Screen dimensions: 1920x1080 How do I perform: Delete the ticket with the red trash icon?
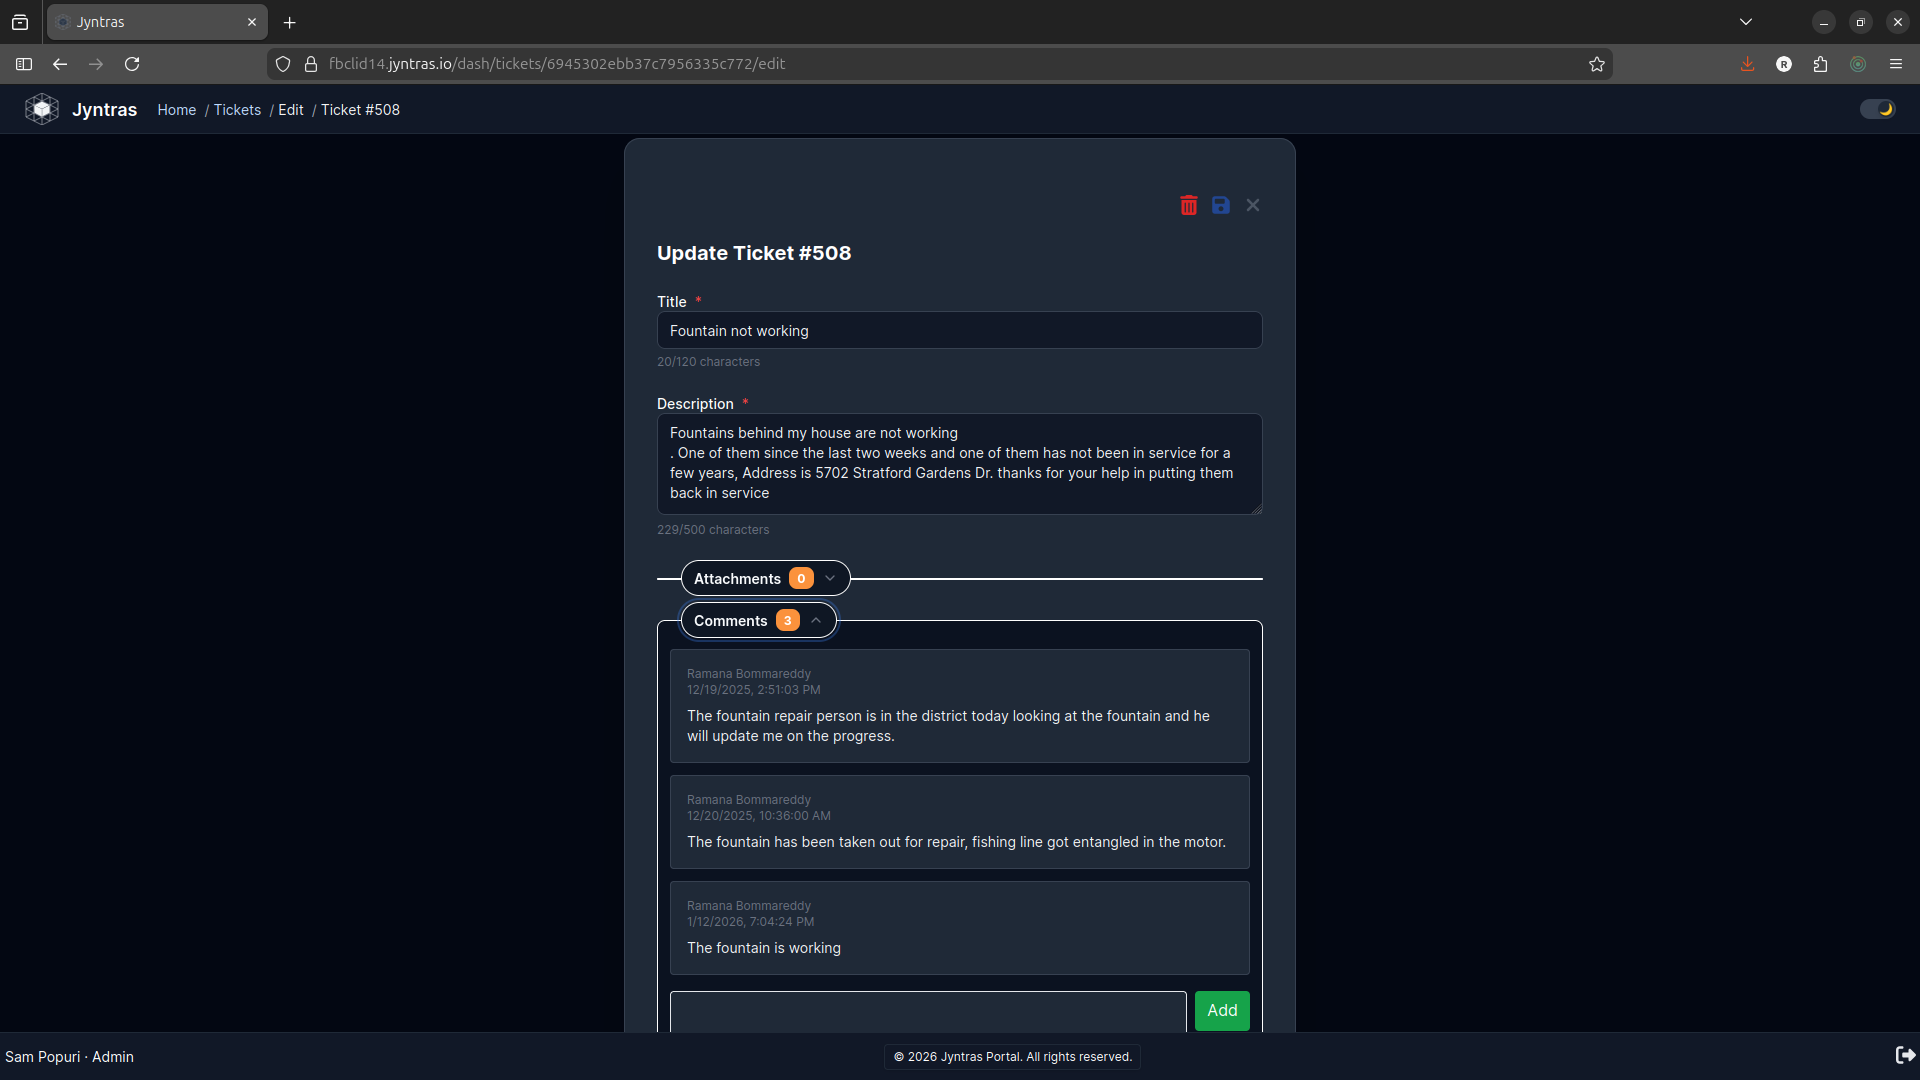tap(1188, 205)
